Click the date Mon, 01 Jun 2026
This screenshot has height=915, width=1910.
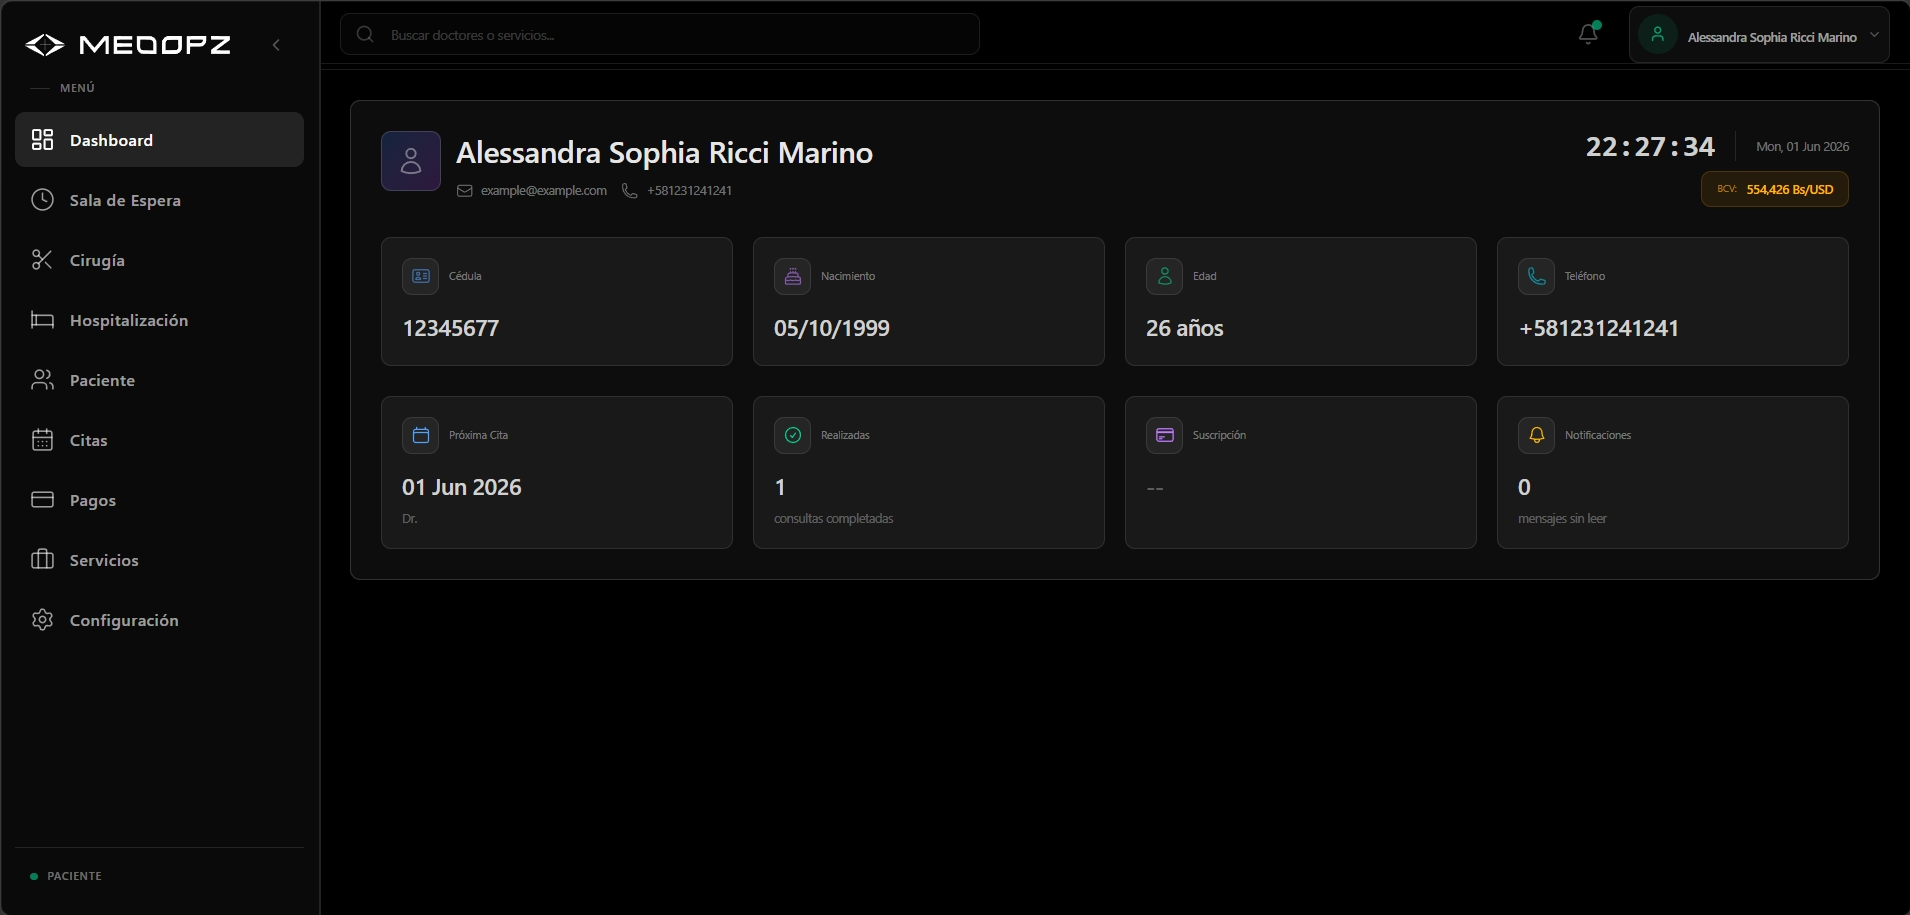(1803, 147)
